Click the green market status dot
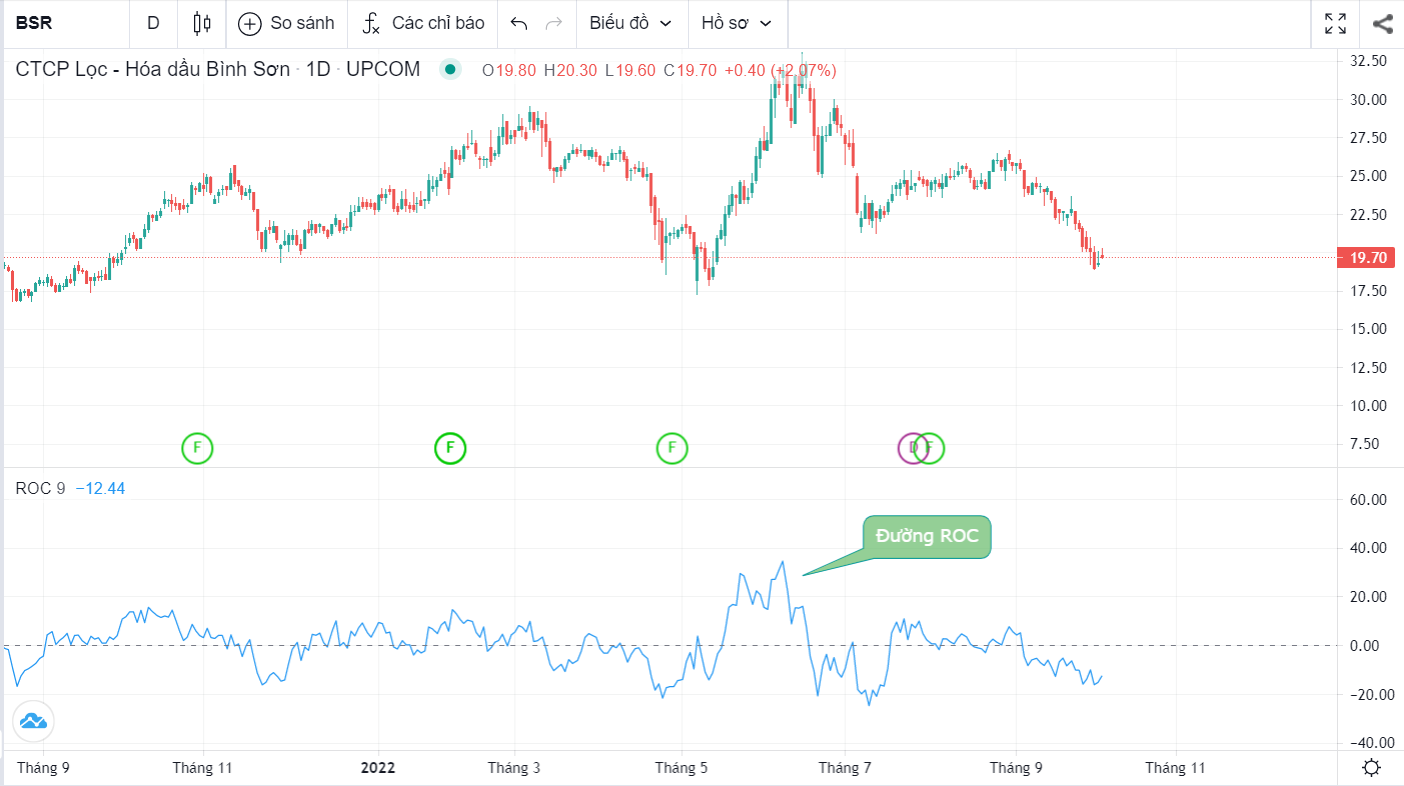 tap(450, 70)
